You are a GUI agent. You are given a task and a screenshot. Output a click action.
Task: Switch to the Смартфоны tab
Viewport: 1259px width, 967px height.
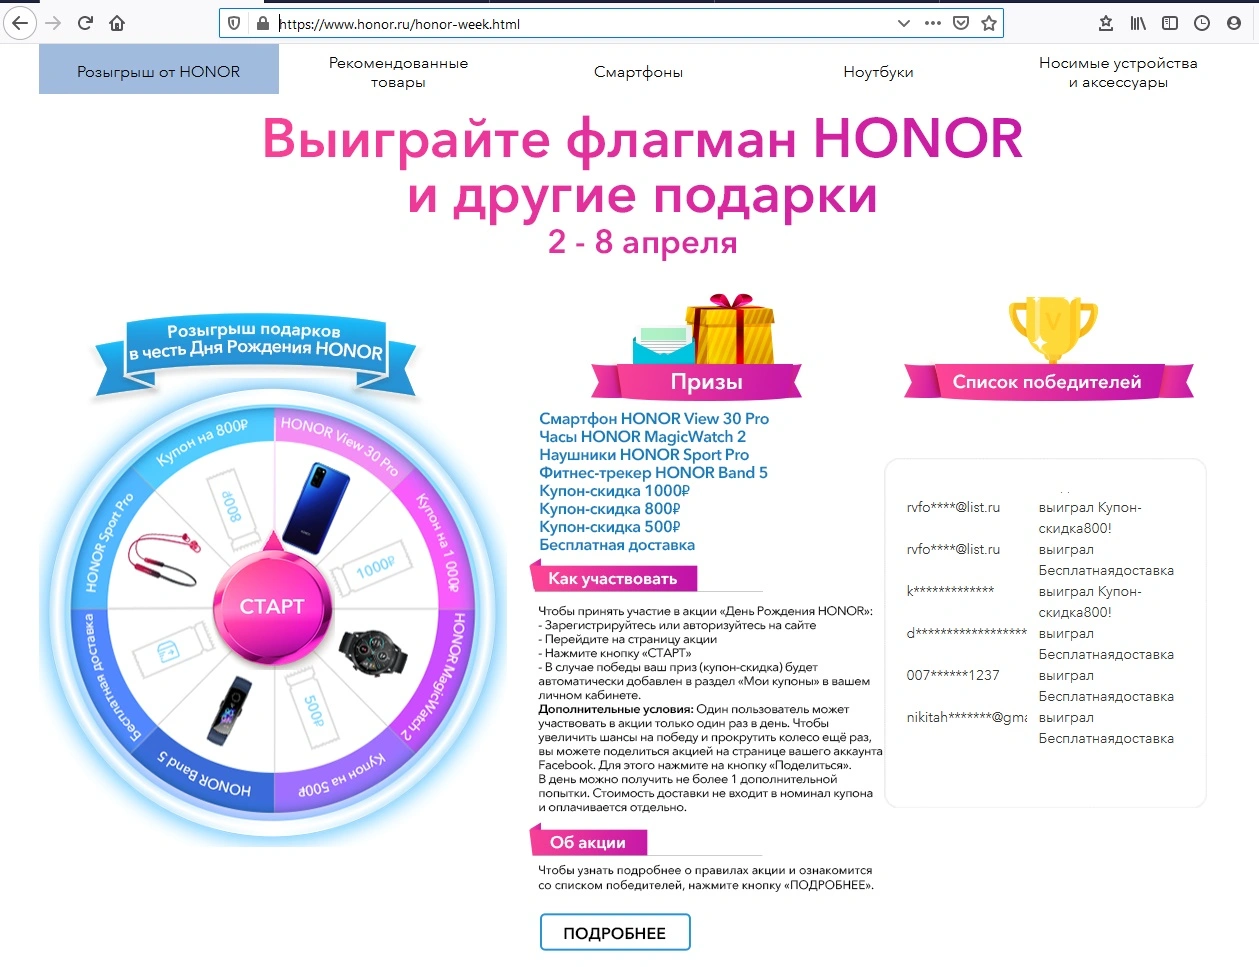[x=638, y=72]
